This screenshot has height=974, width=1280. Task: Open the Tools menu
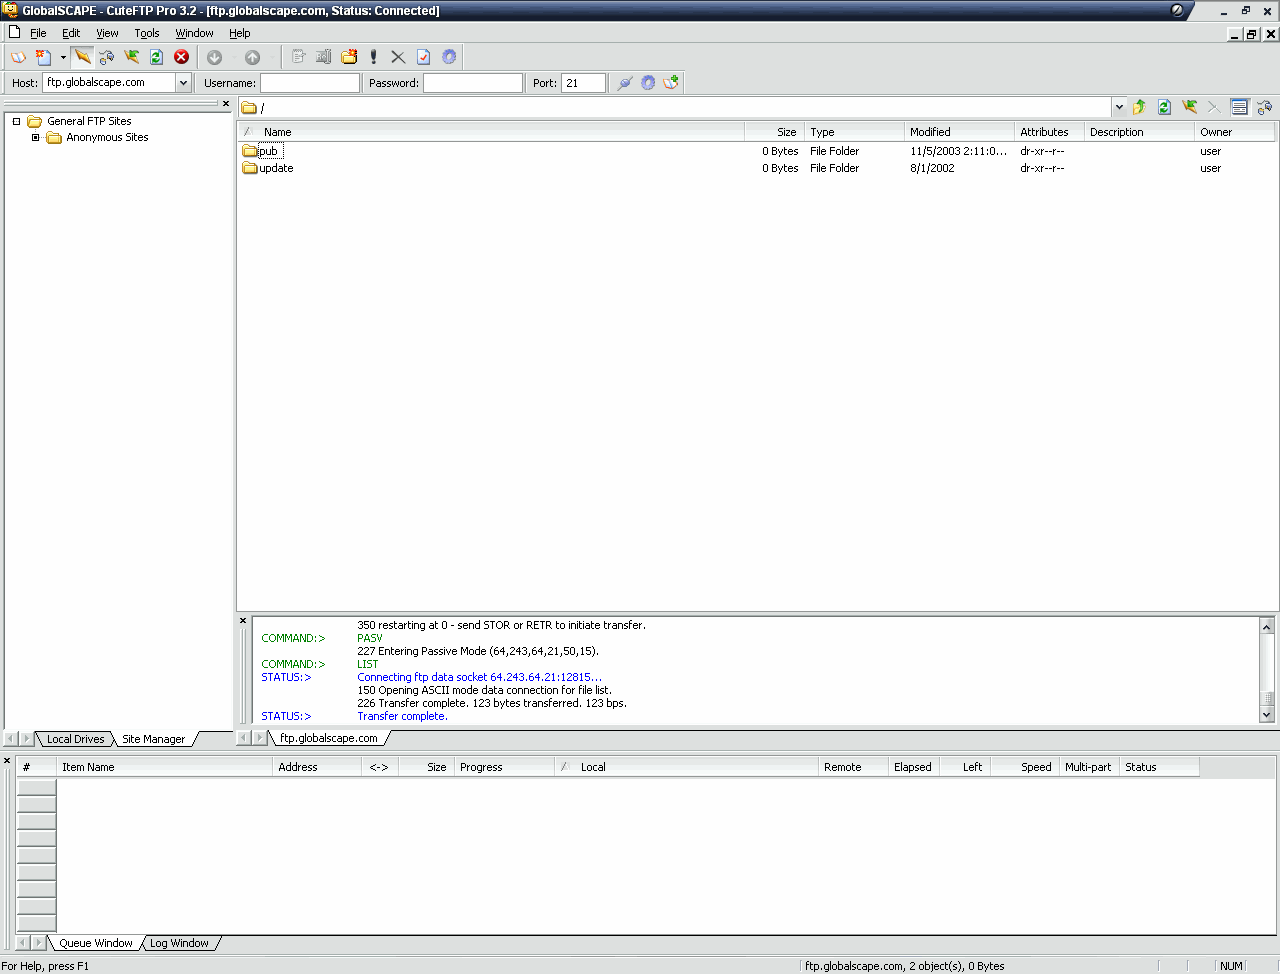[x=147, y=33]
